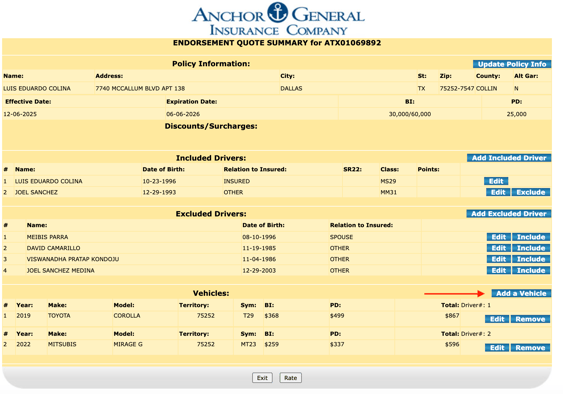Click the insured name LUIS EDUARDO COLINA in Policy Information
Screen dimensions: 563x394
[37, 88]
